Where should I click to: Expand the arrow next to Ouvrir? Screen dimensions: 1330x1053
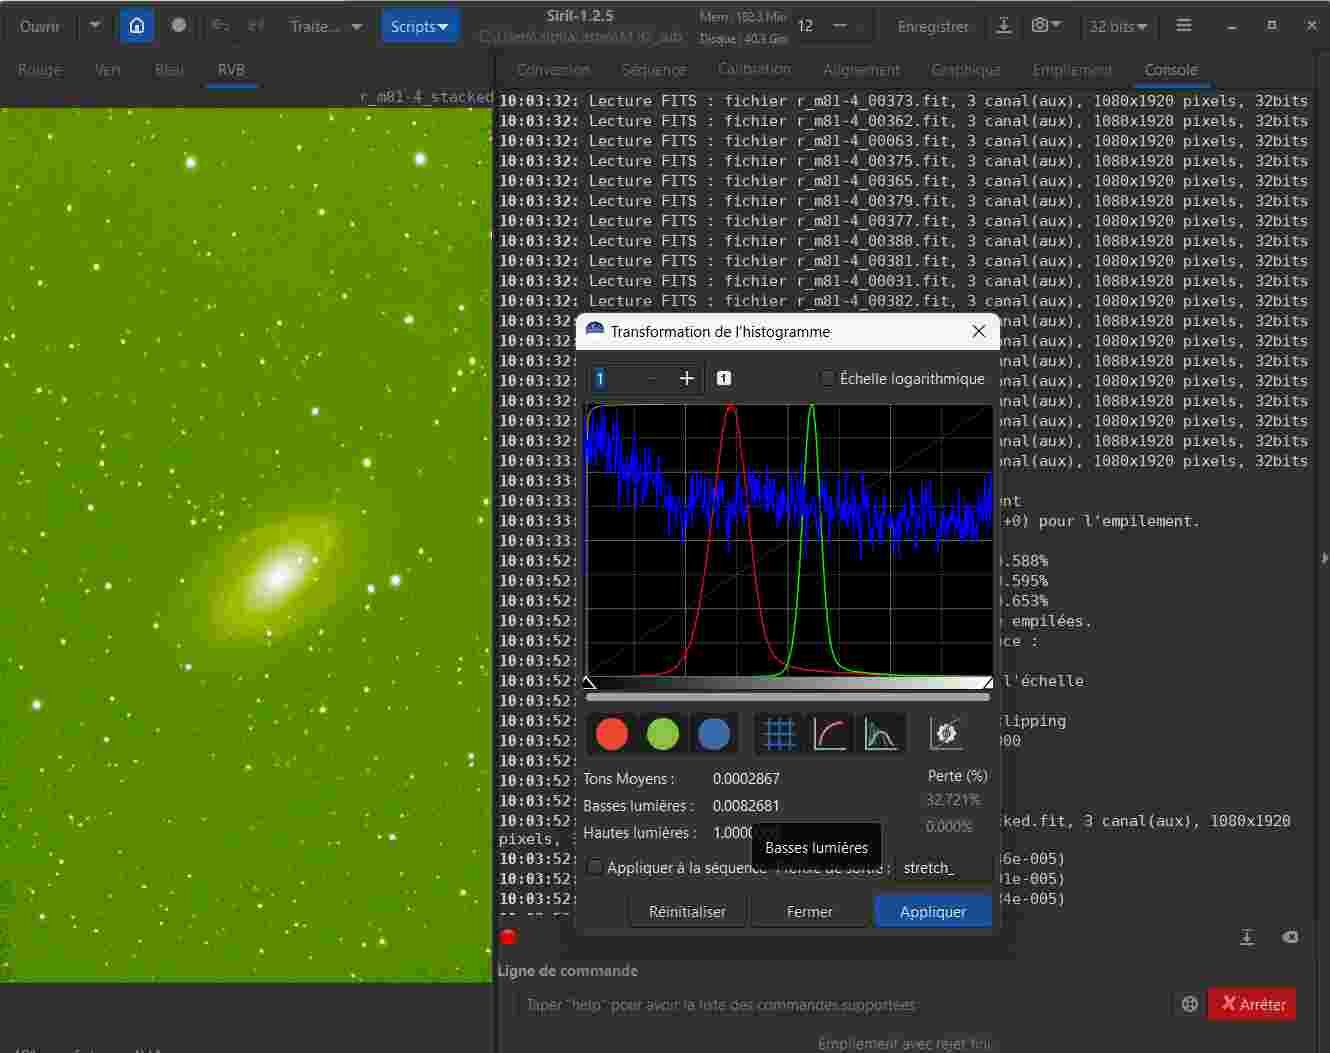pos(95,26)
